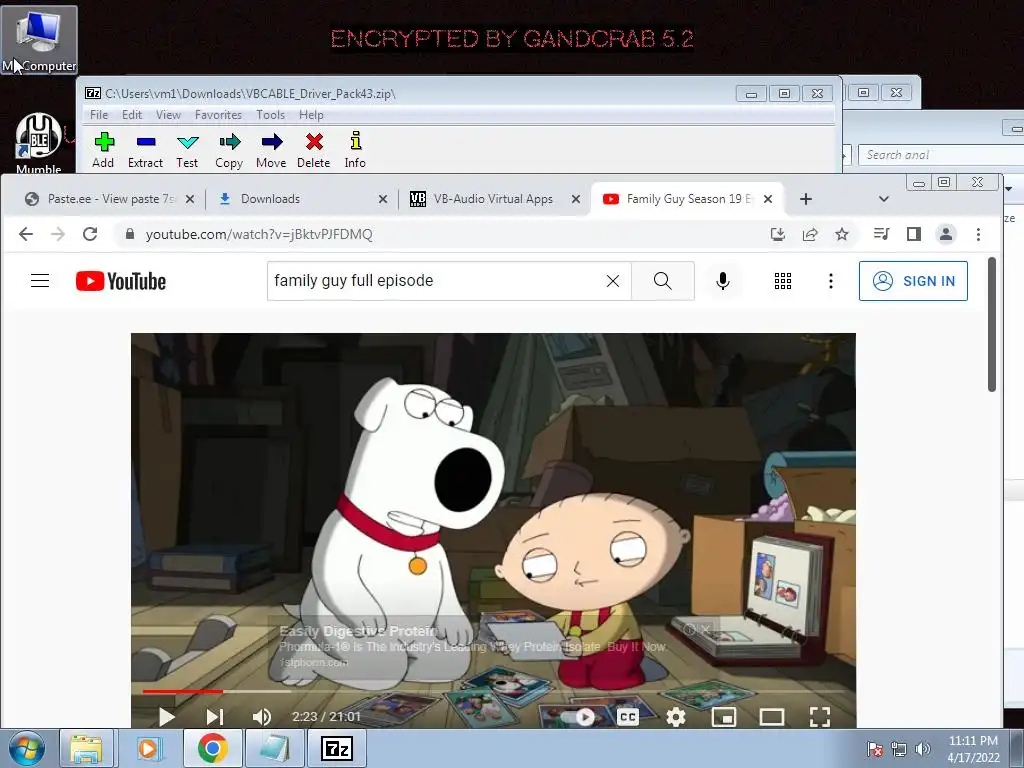Play the Family Guy video
This screenshot has height=768, width=1024.
(167, 716)
